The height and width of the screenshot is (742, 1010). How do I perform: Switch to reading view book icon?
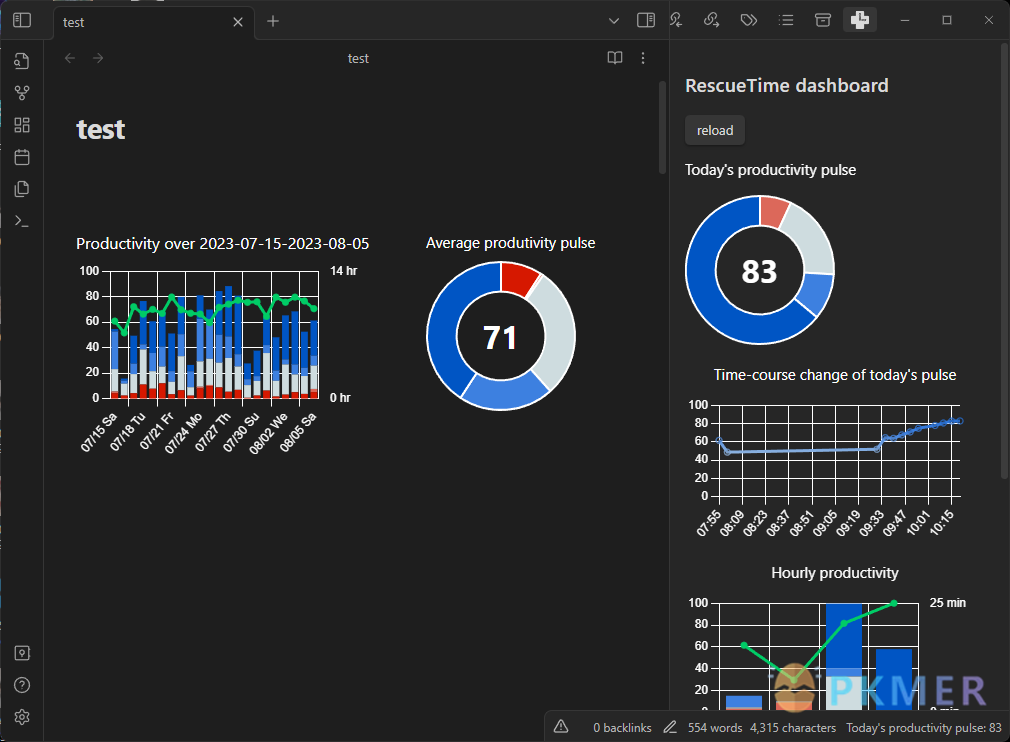click(x=615, y=58)
